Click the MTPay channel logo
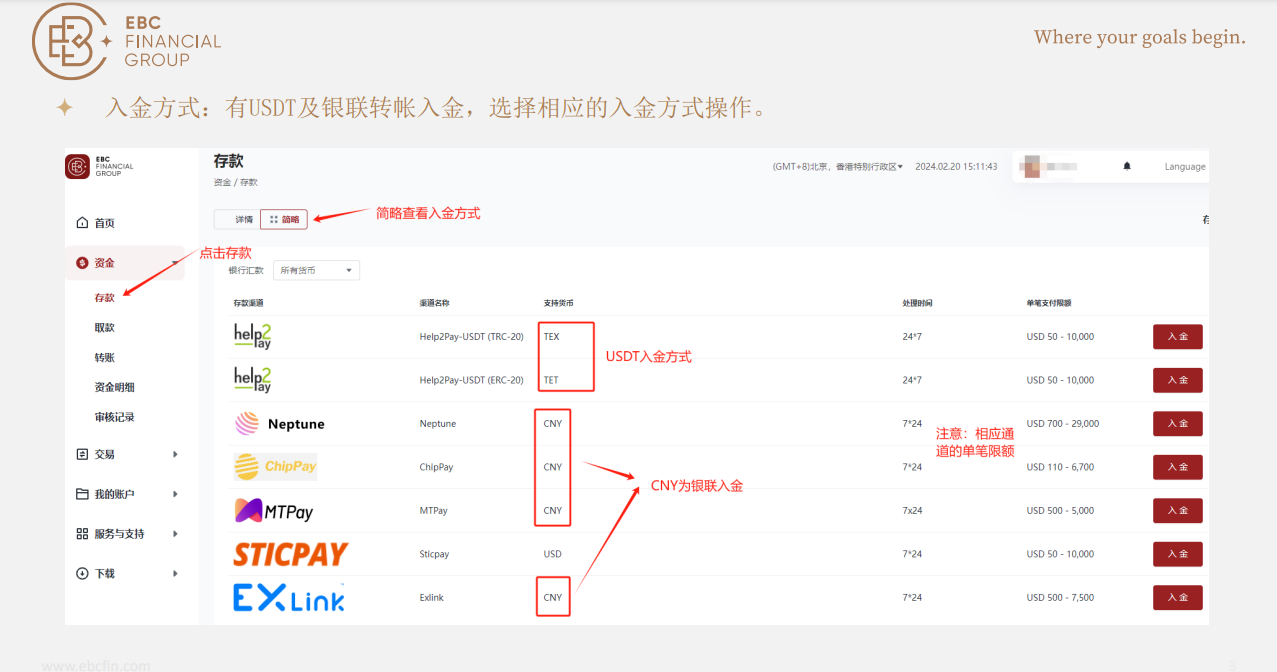Viewport: 1277px width, 672px height. pyautogui.click(x=273, y=511)
